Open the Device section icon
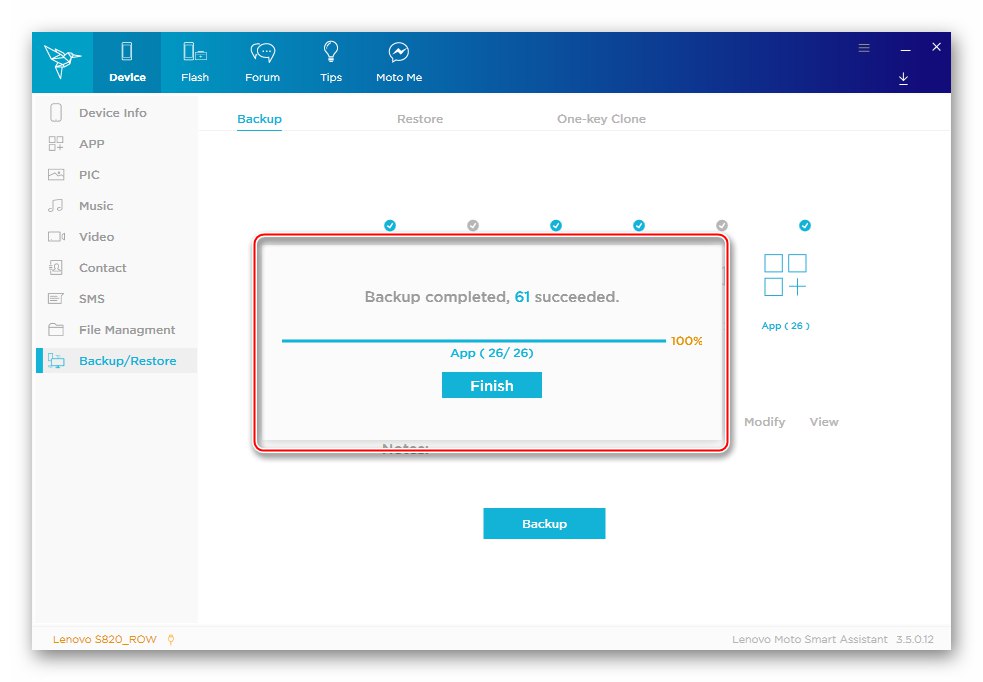This screenshot has height=682, width=983. (x=127, y=51)
